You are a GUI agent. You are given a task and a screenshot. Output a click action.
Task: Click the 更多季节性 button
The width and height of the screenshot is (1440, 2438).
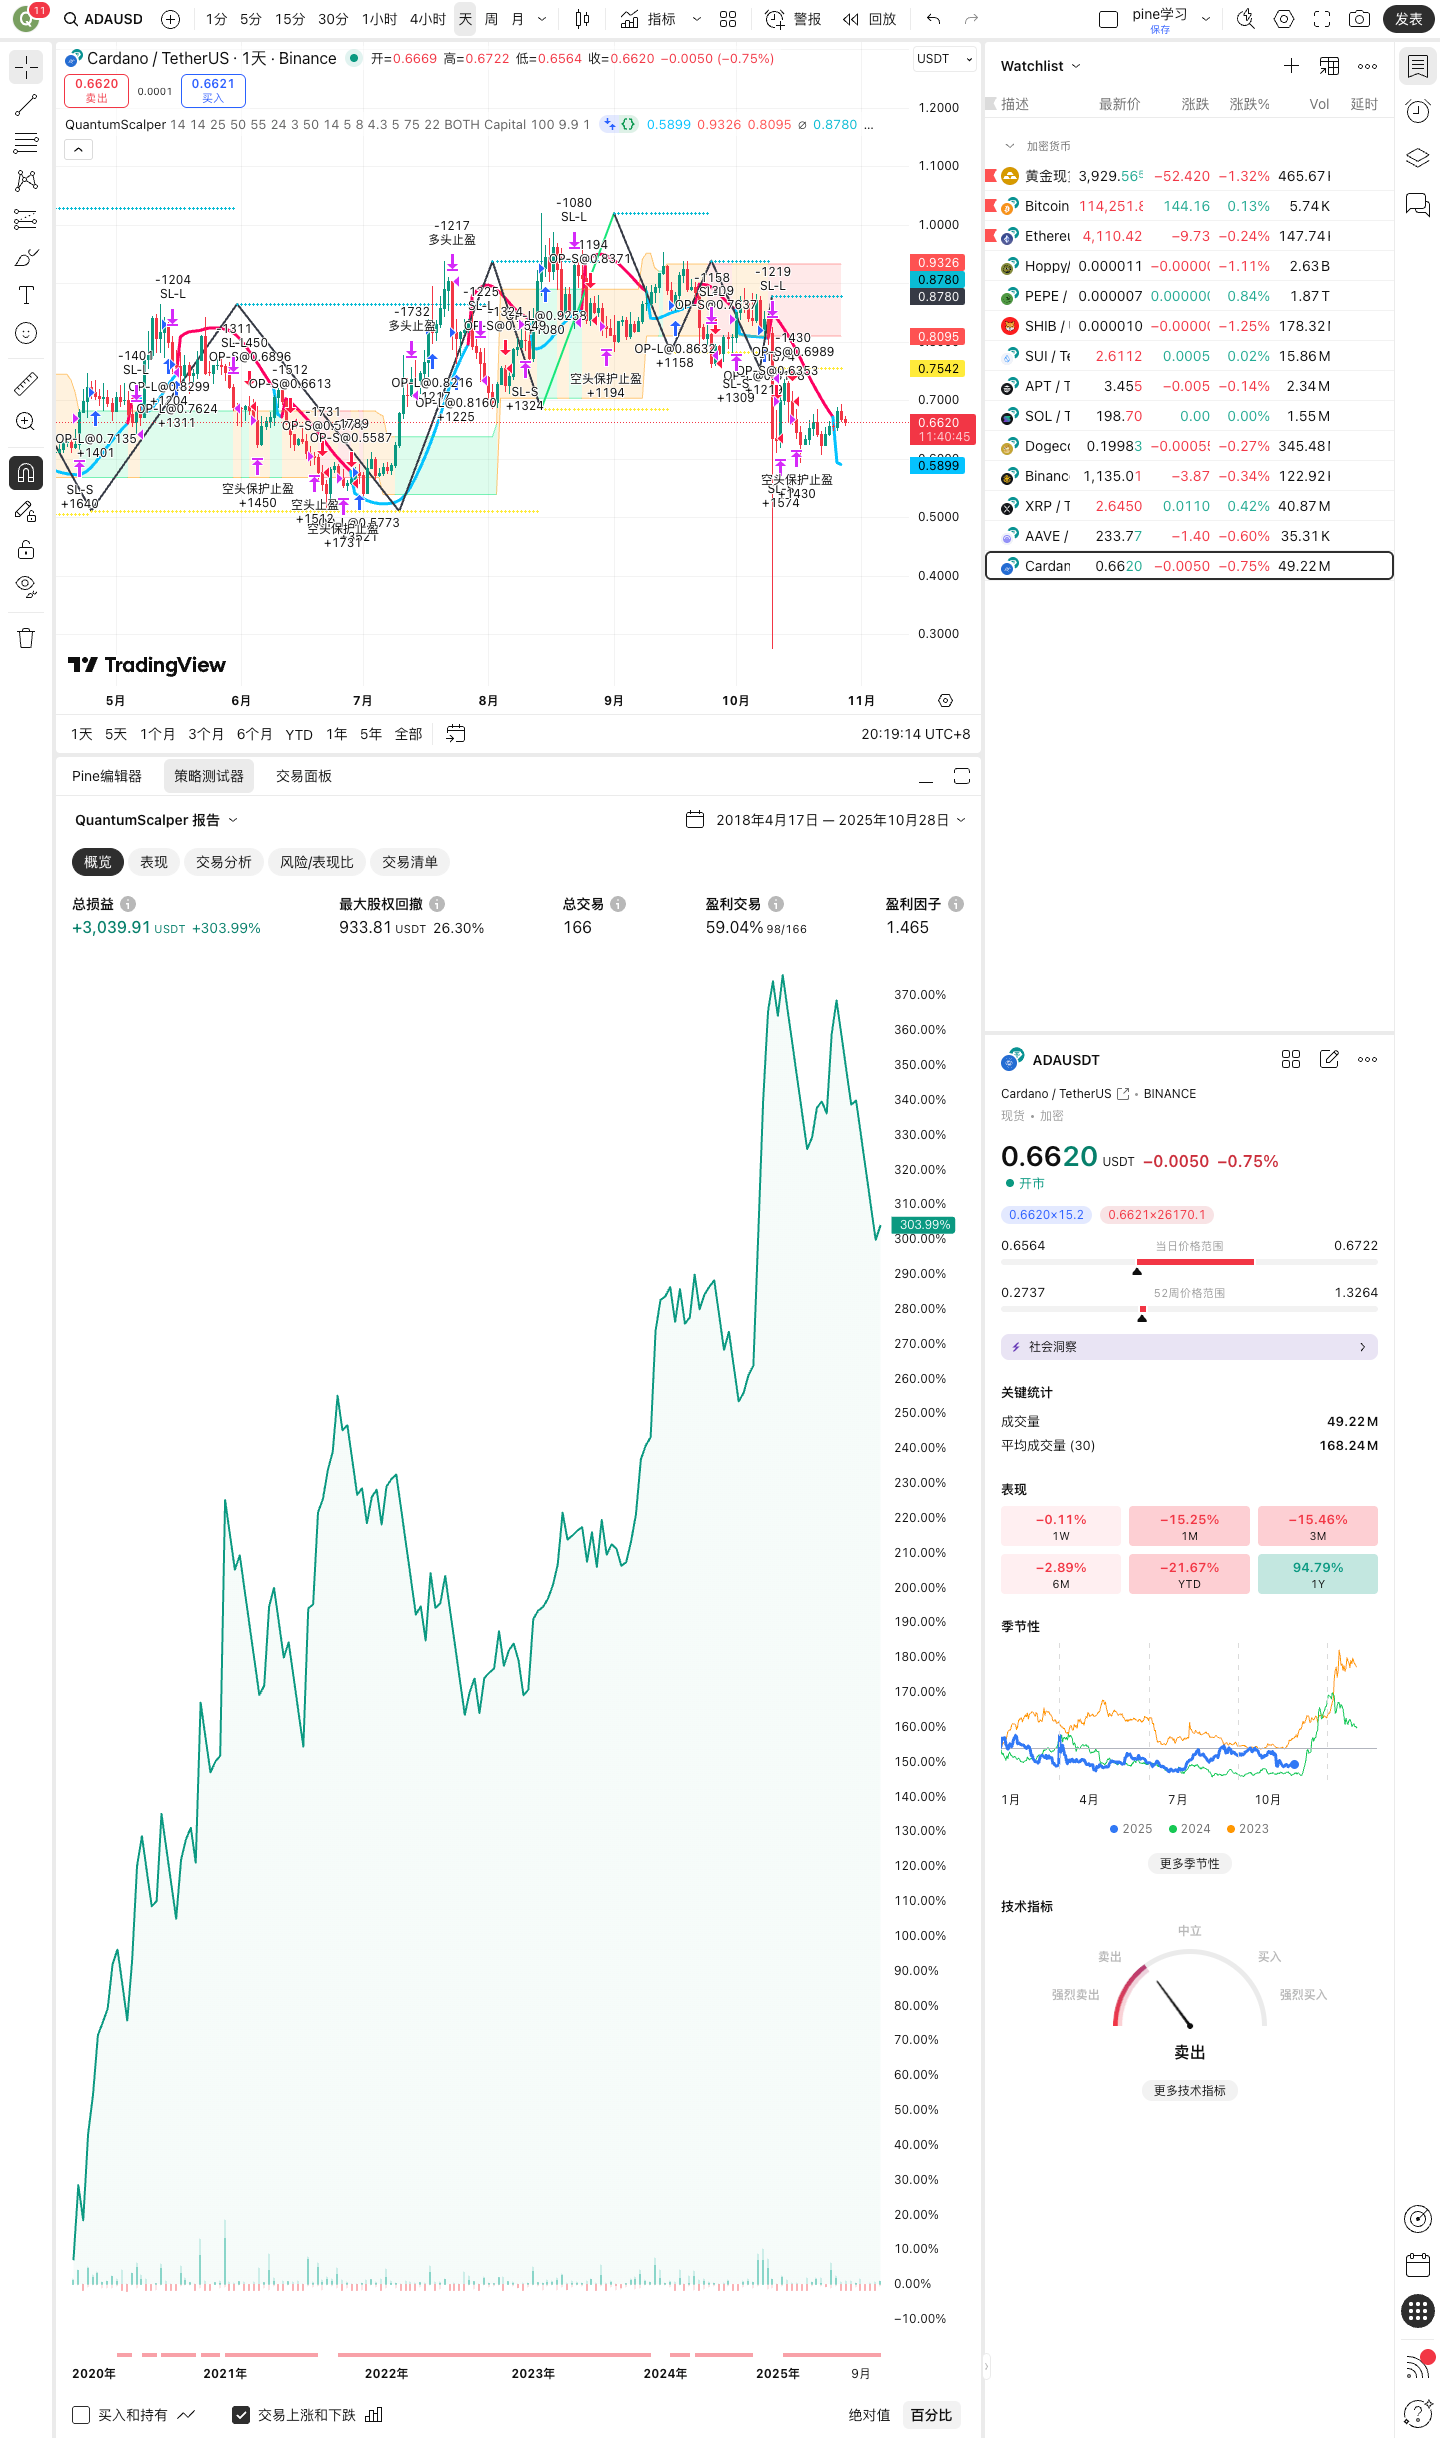tap(1189, 1863)
